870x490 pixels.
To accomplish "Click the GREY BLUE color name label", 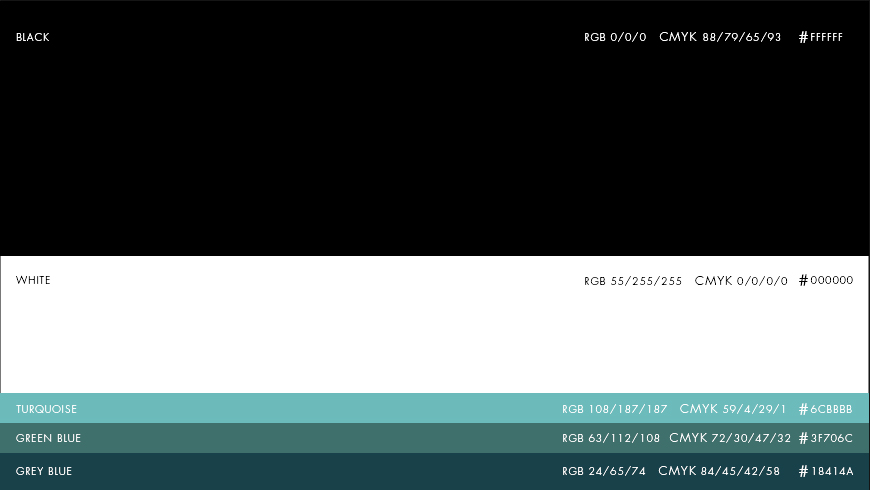I will pos(44,471).
